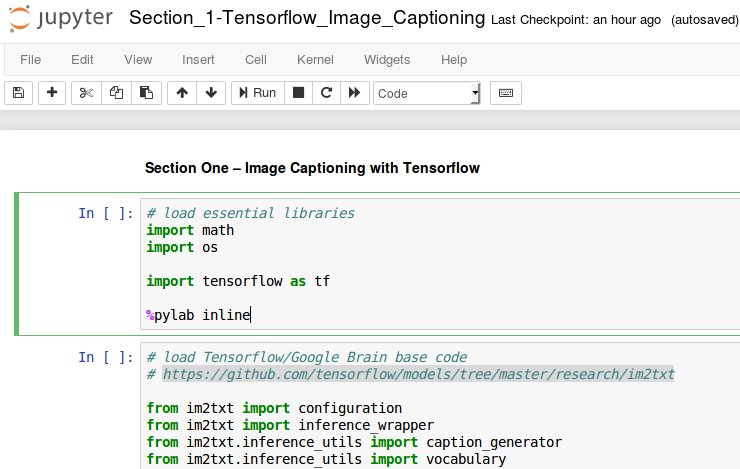Copy selected cells icon
Viewport: 740px width, 469px height.
pyautogui.click(x=116, y=93)
